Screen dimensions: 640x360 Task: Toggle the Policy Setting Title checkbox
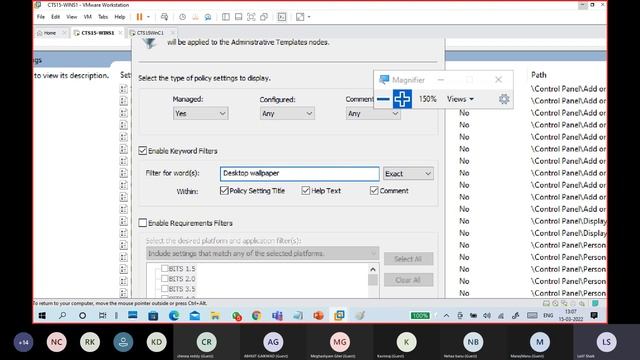(224, 190)
